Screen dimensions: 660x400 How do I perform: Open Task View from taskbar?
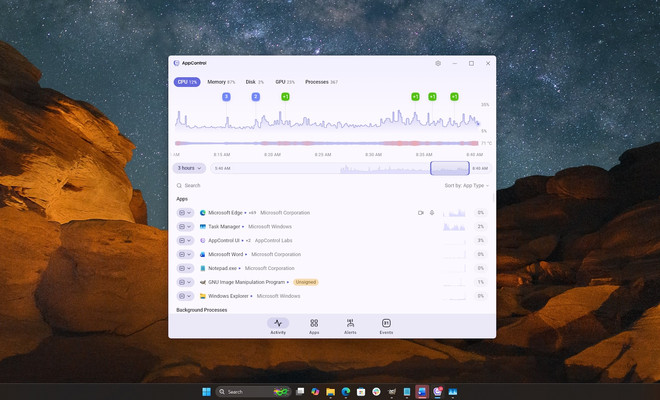pos(300,392)
